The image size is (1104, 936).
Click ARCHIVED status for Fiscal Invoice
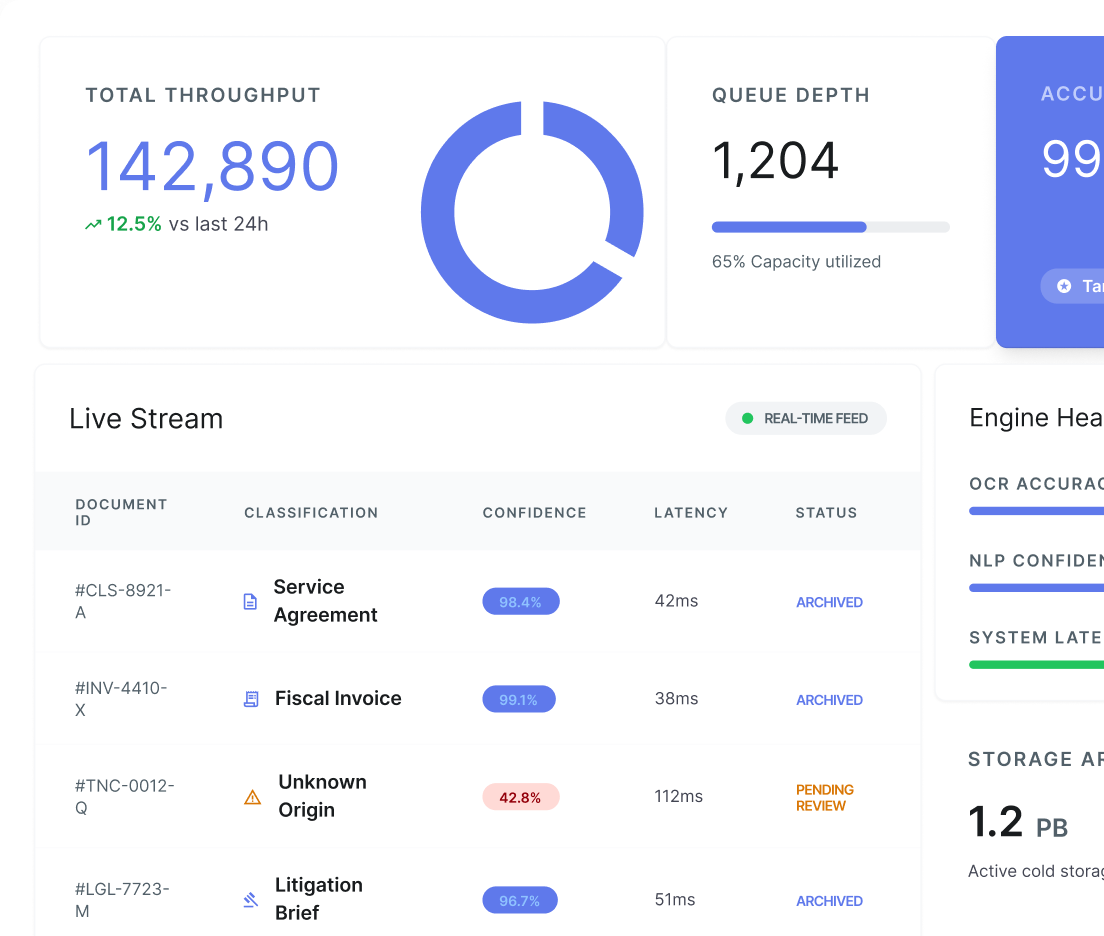829,700
